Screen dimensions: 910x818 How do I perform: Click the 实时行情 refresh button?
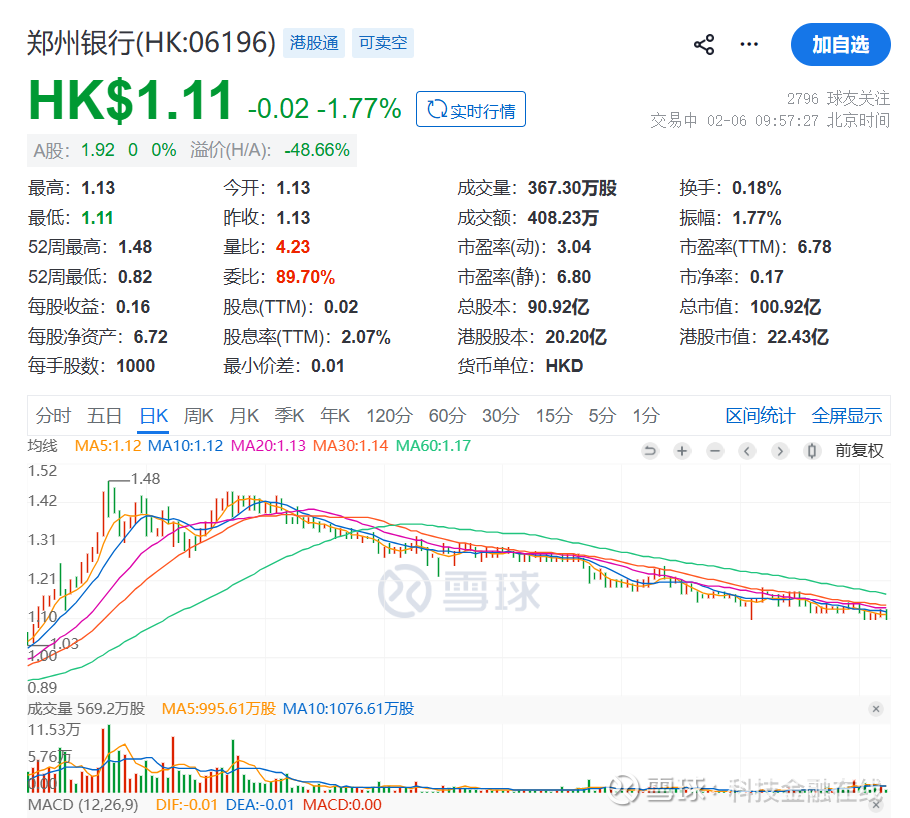pos(471,109)
